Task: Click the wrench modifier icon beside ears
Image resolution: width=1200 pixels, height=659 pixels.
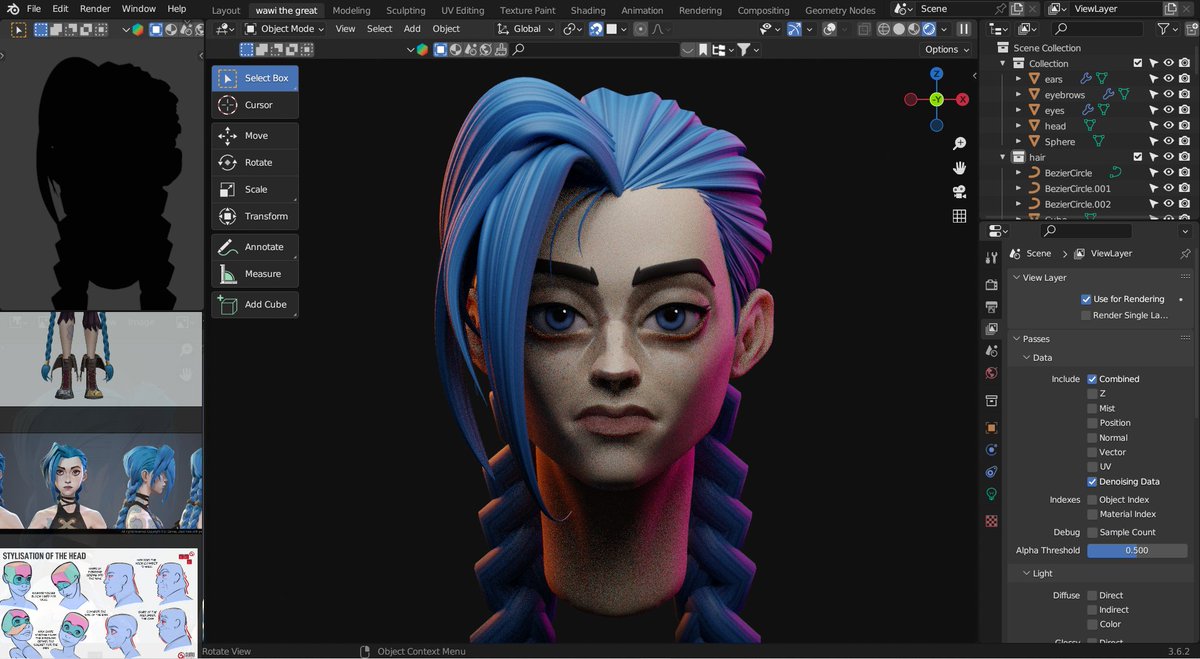Action: pos(1086,79)
